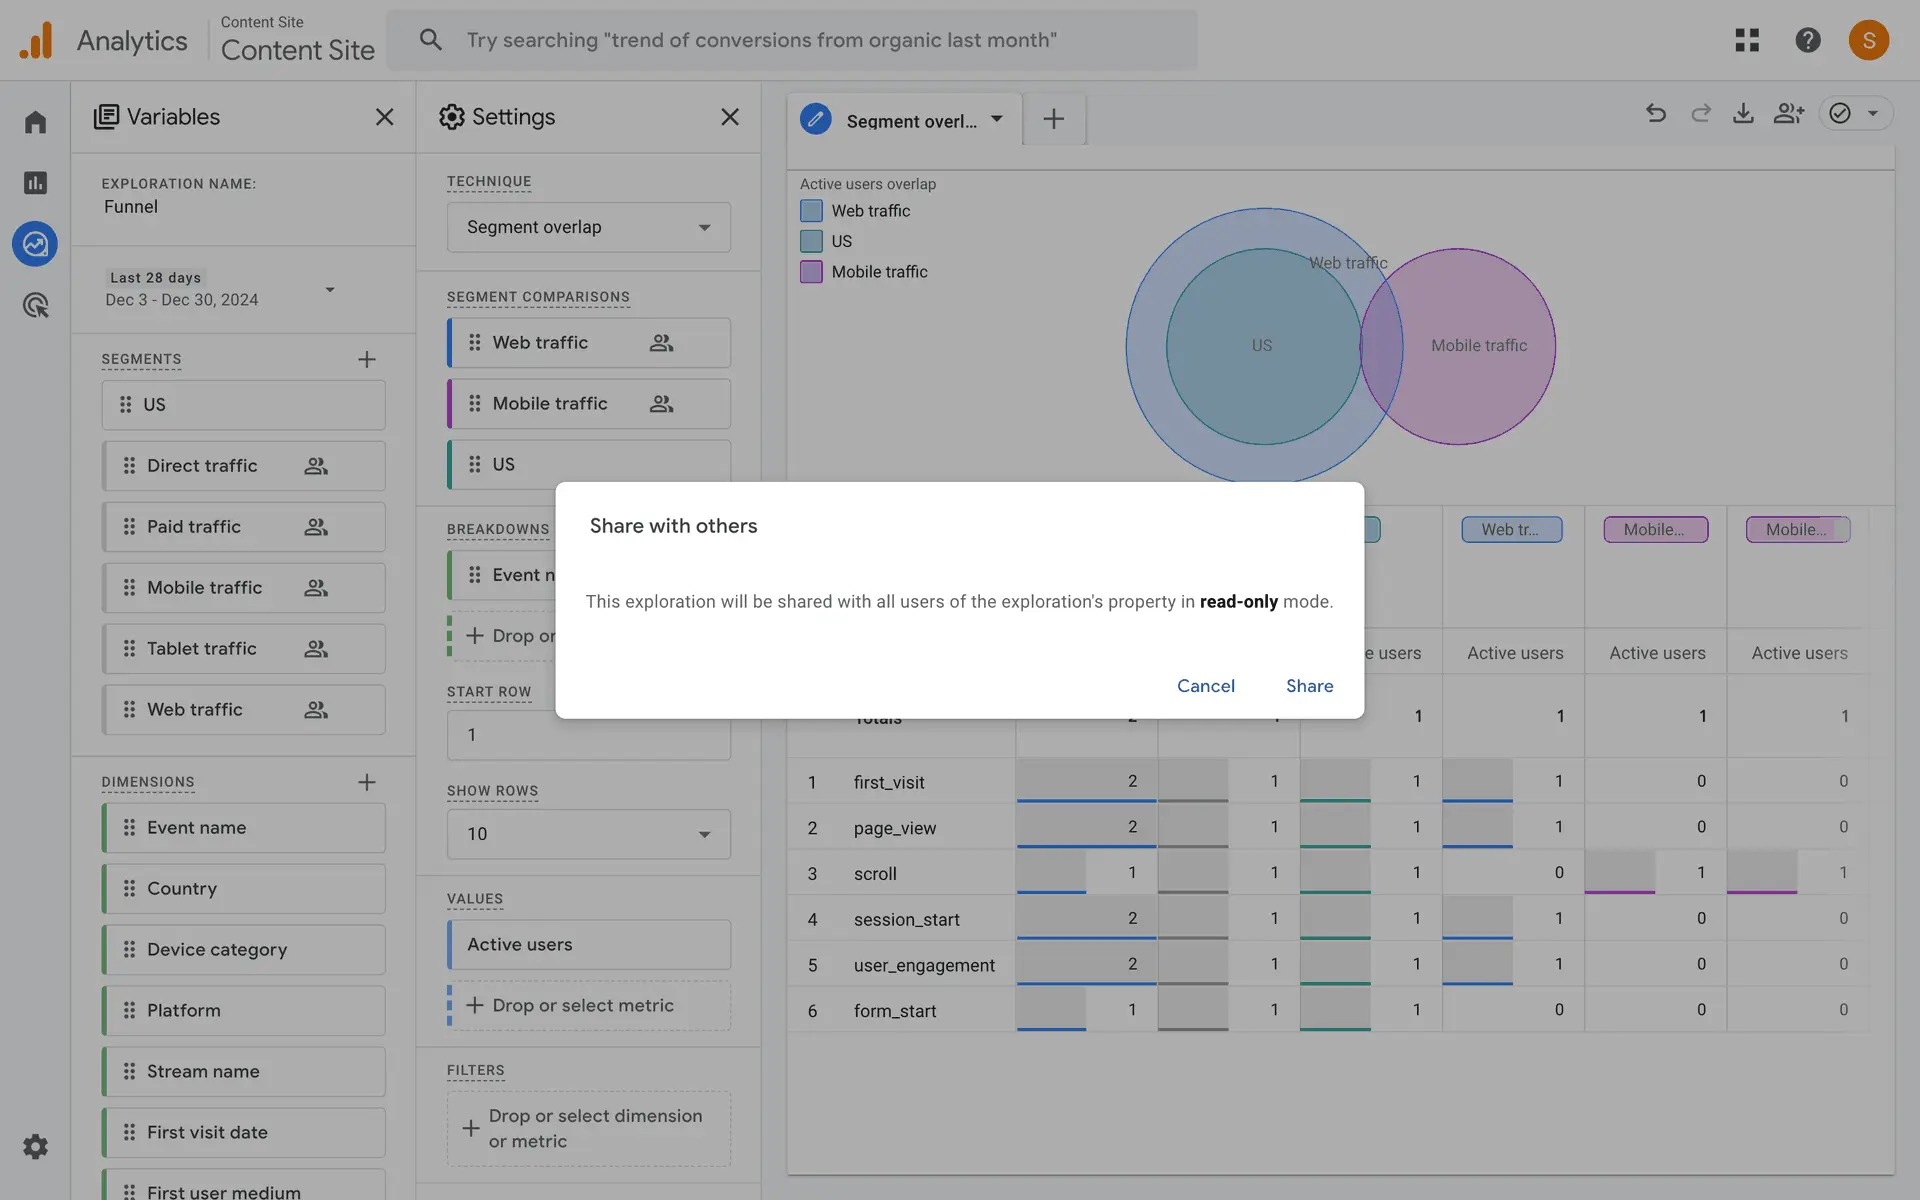Click the share exploration people icon
The image size is (1920, 1200).
(x=1788, y=114)
